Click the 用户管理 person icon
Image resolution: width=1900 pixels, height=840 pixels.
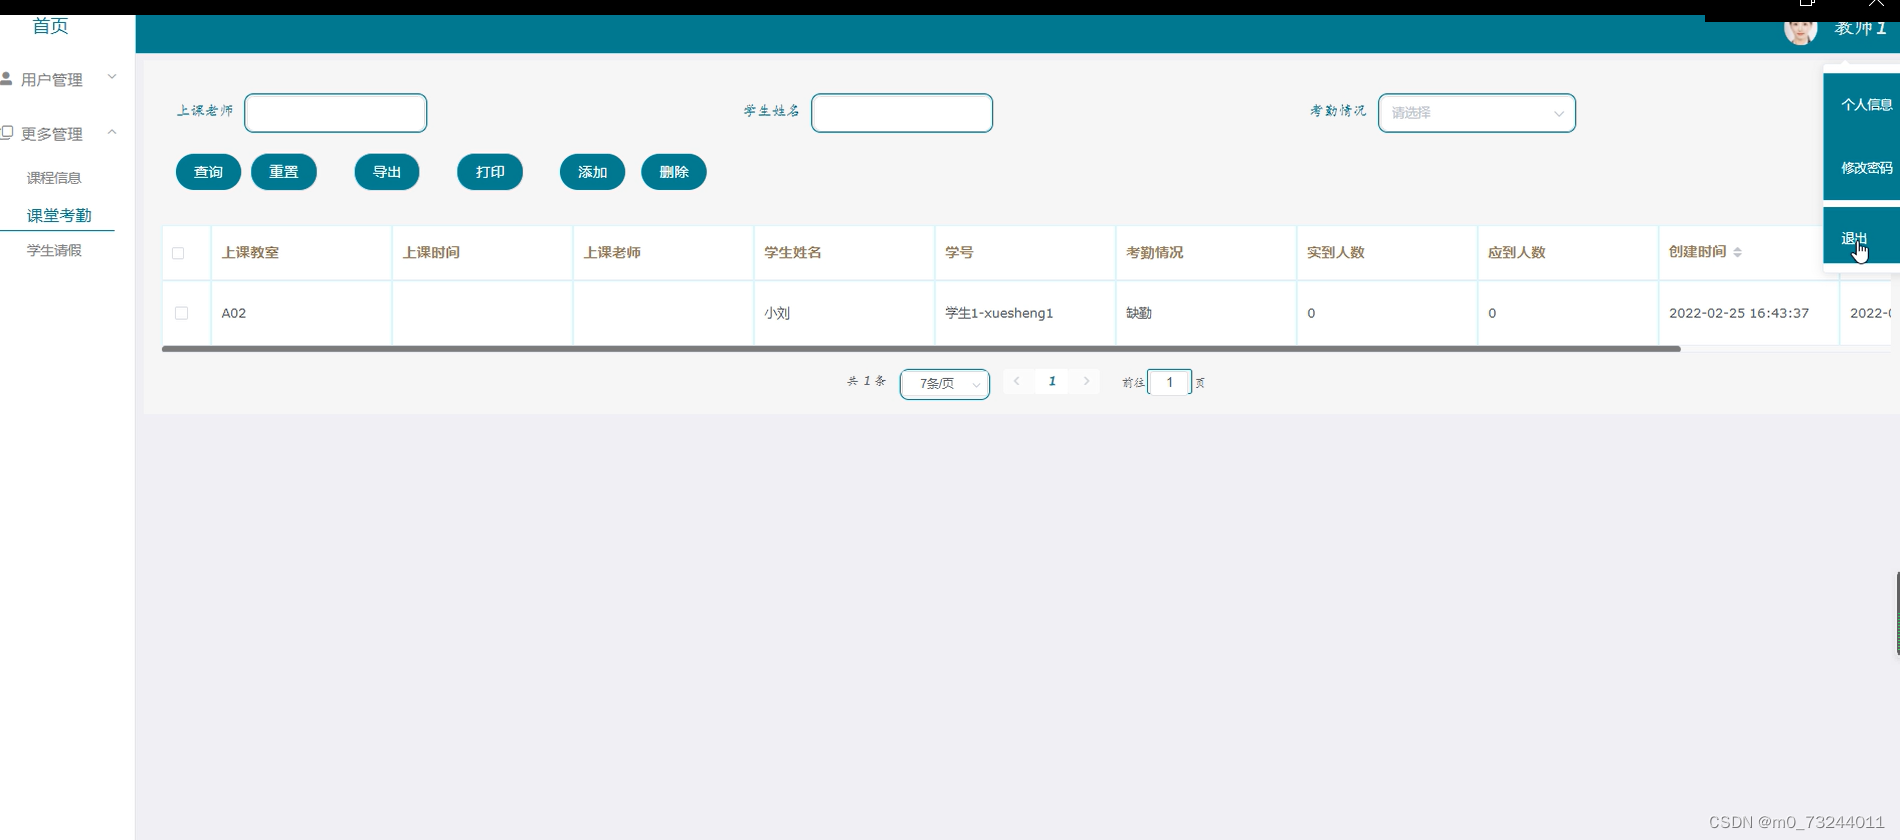click(x=6, y=78)
